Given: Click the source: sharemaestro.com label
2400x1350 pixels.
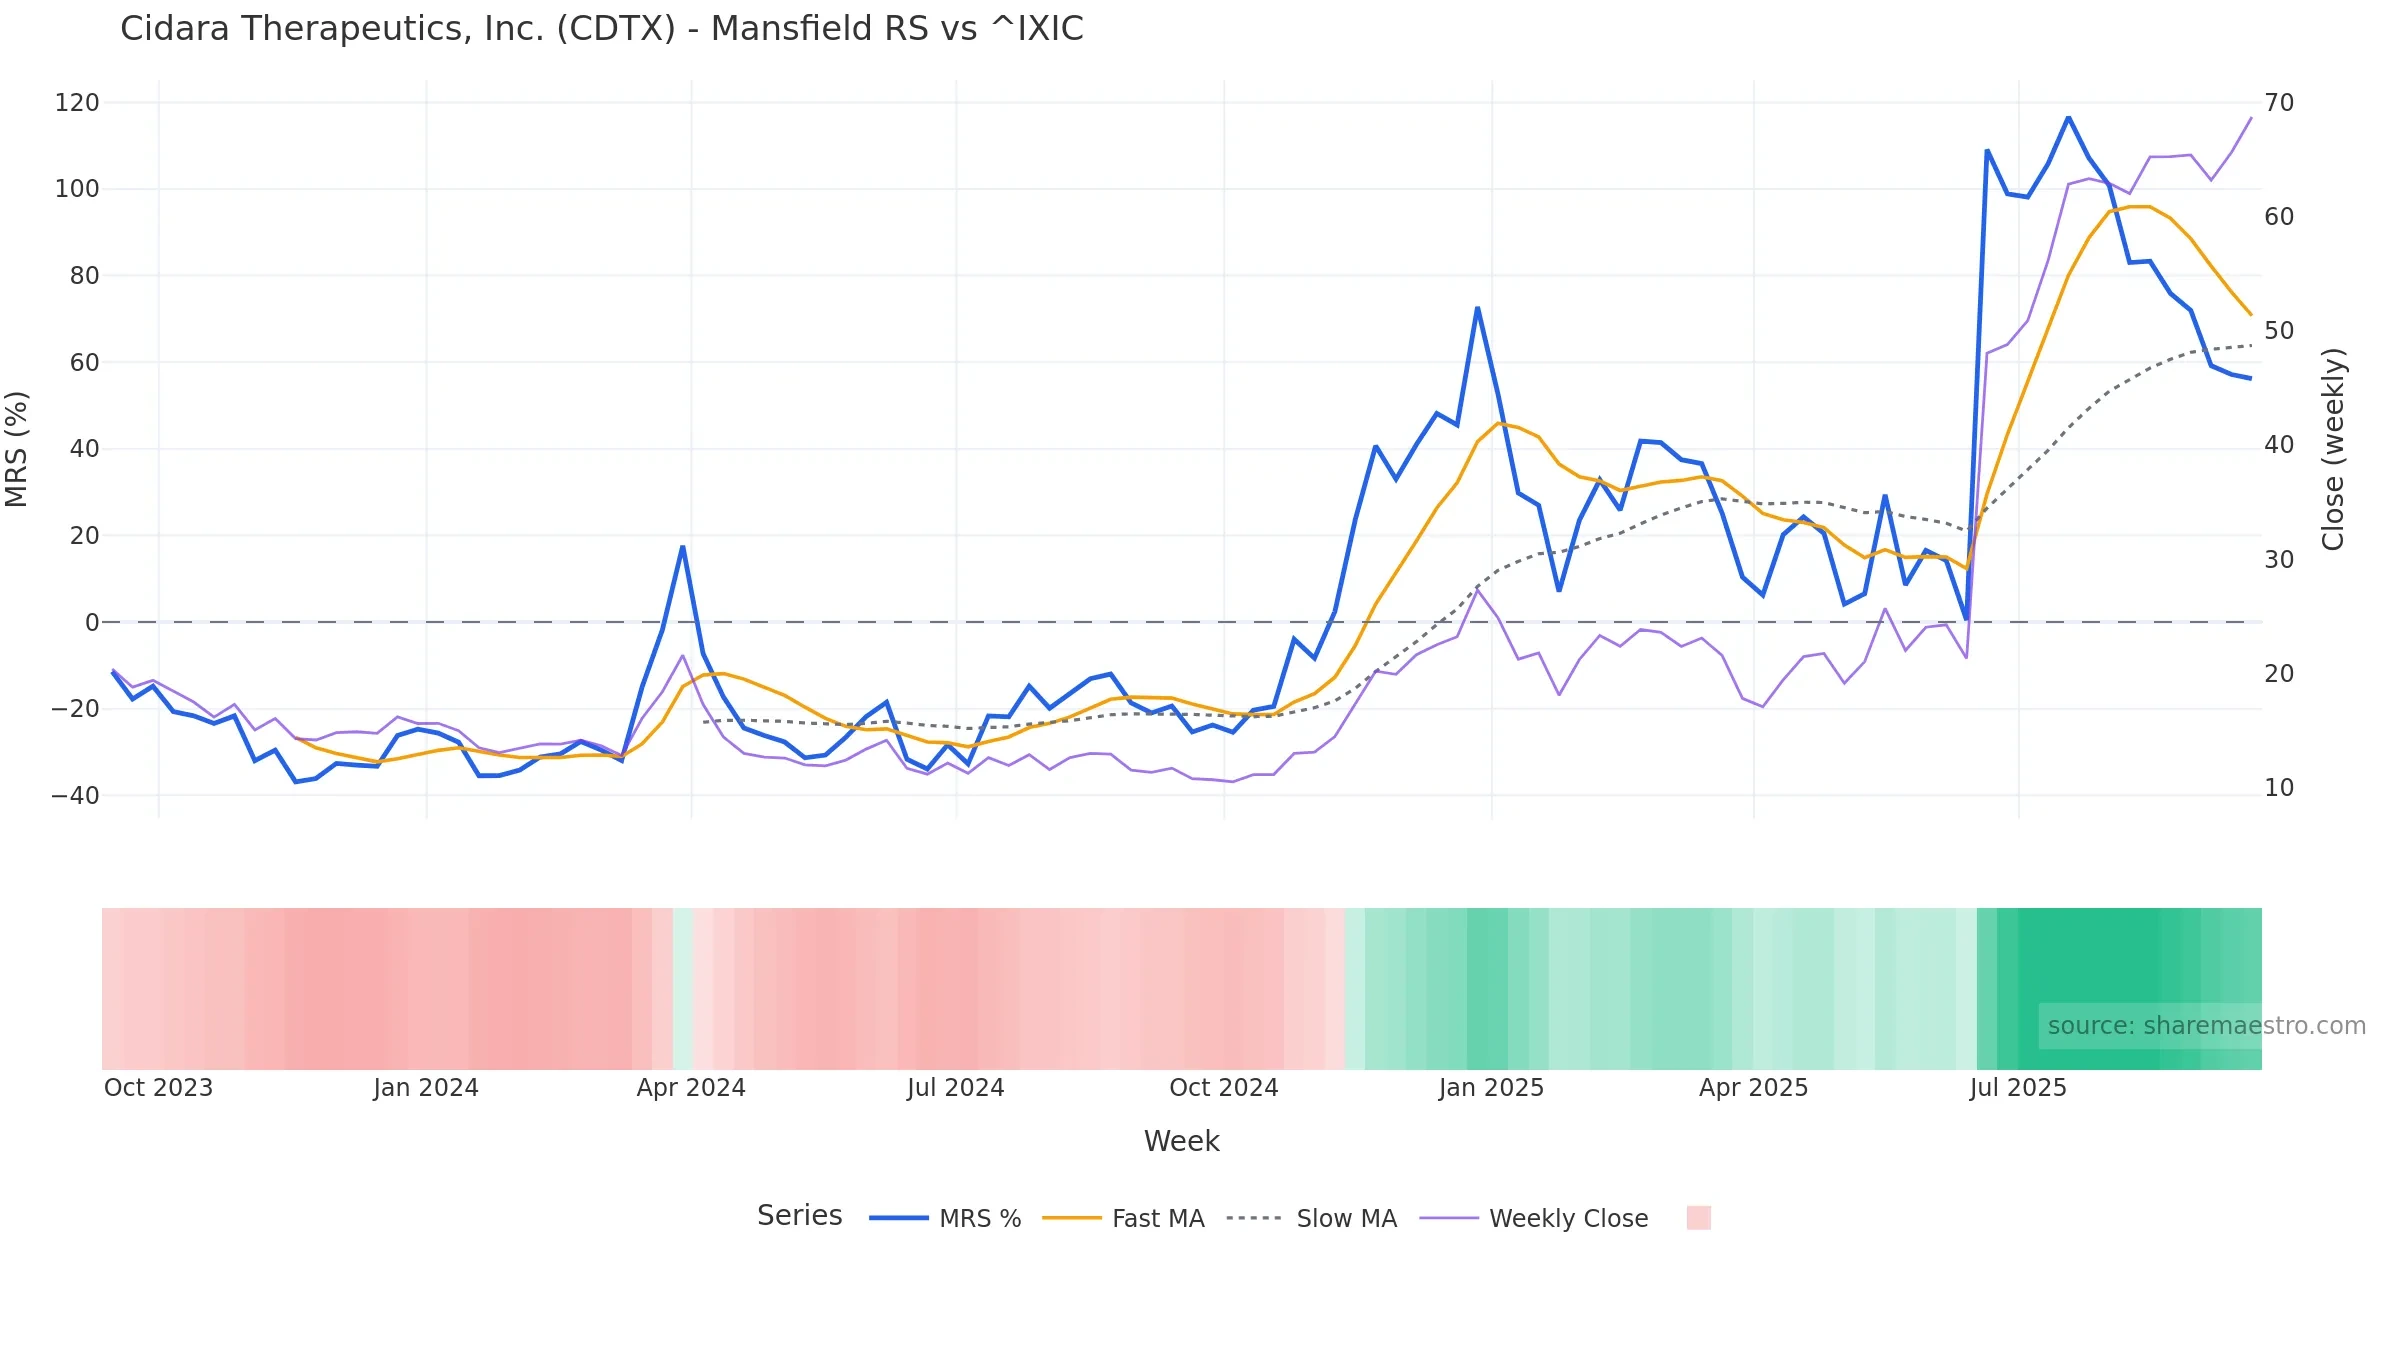Looking at the screenshot, I should [2206, 1026].
